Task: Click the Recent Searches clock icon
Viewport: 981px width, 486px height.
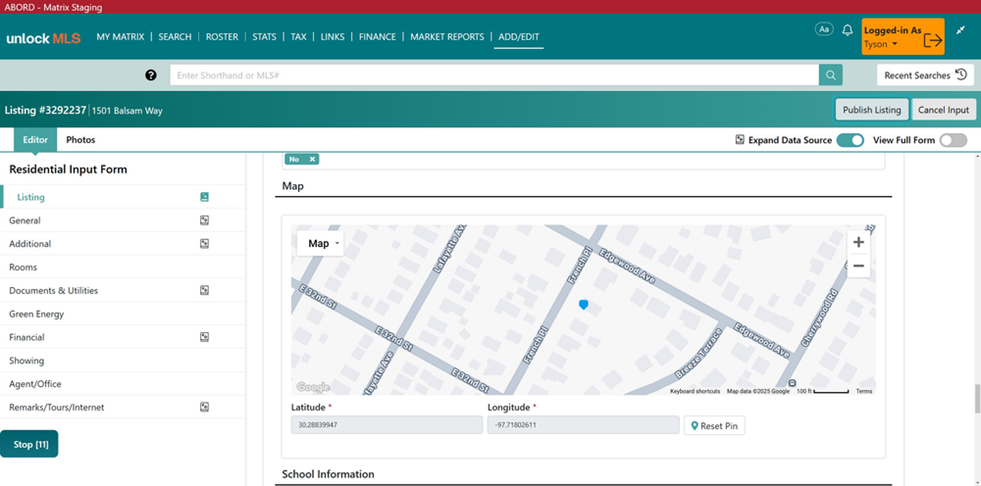Action: [x=961, y=75]
